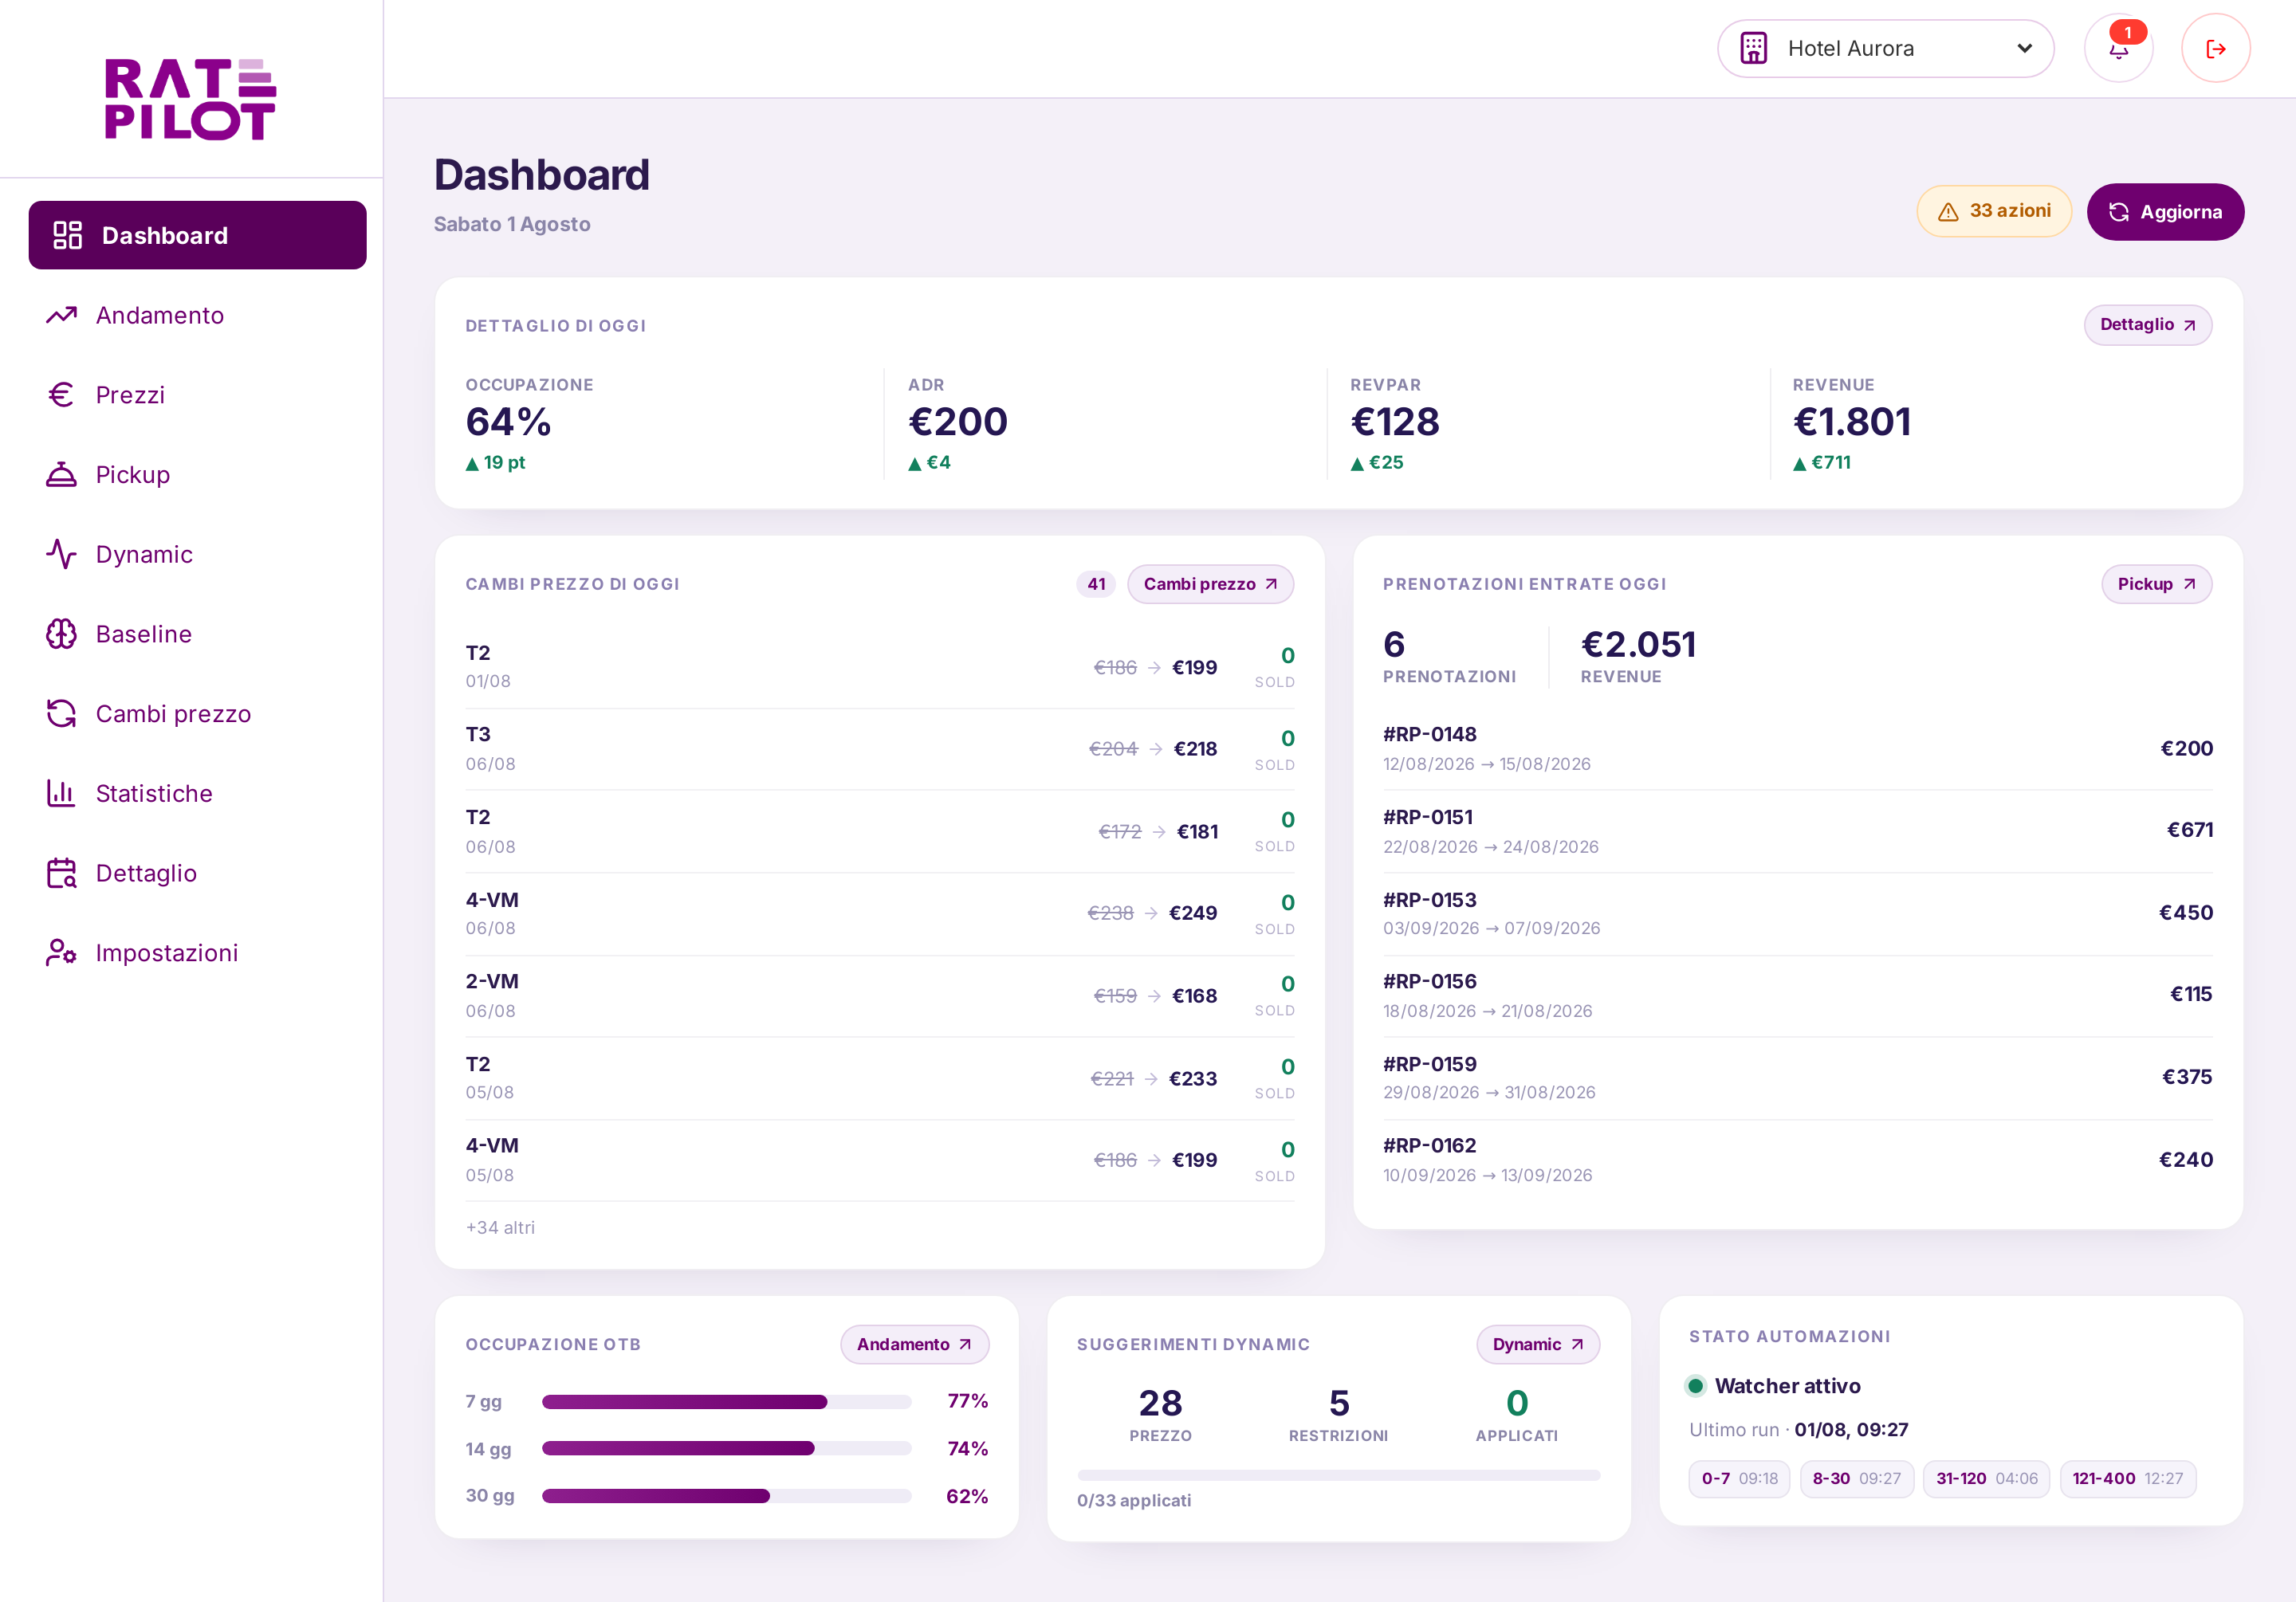Open Statistiche sidebar item

[197, 793]
